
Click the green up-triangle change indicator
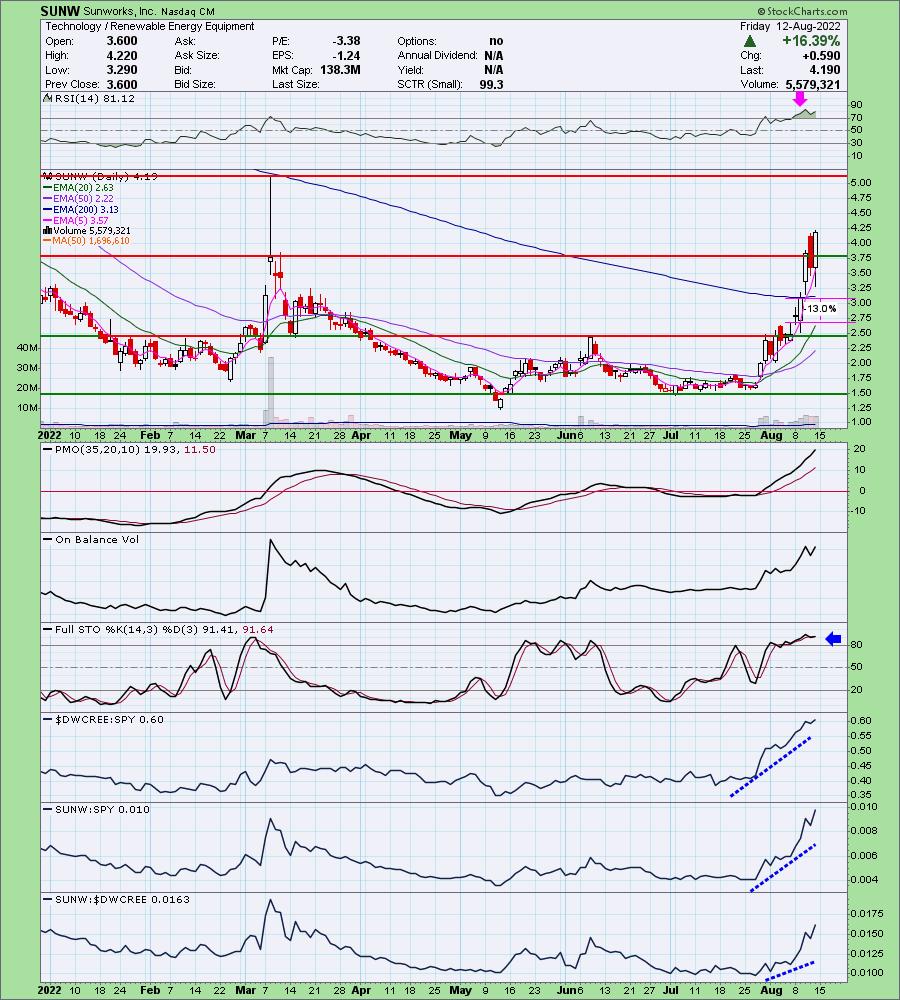pyautogui.click(x=751, y=41)
